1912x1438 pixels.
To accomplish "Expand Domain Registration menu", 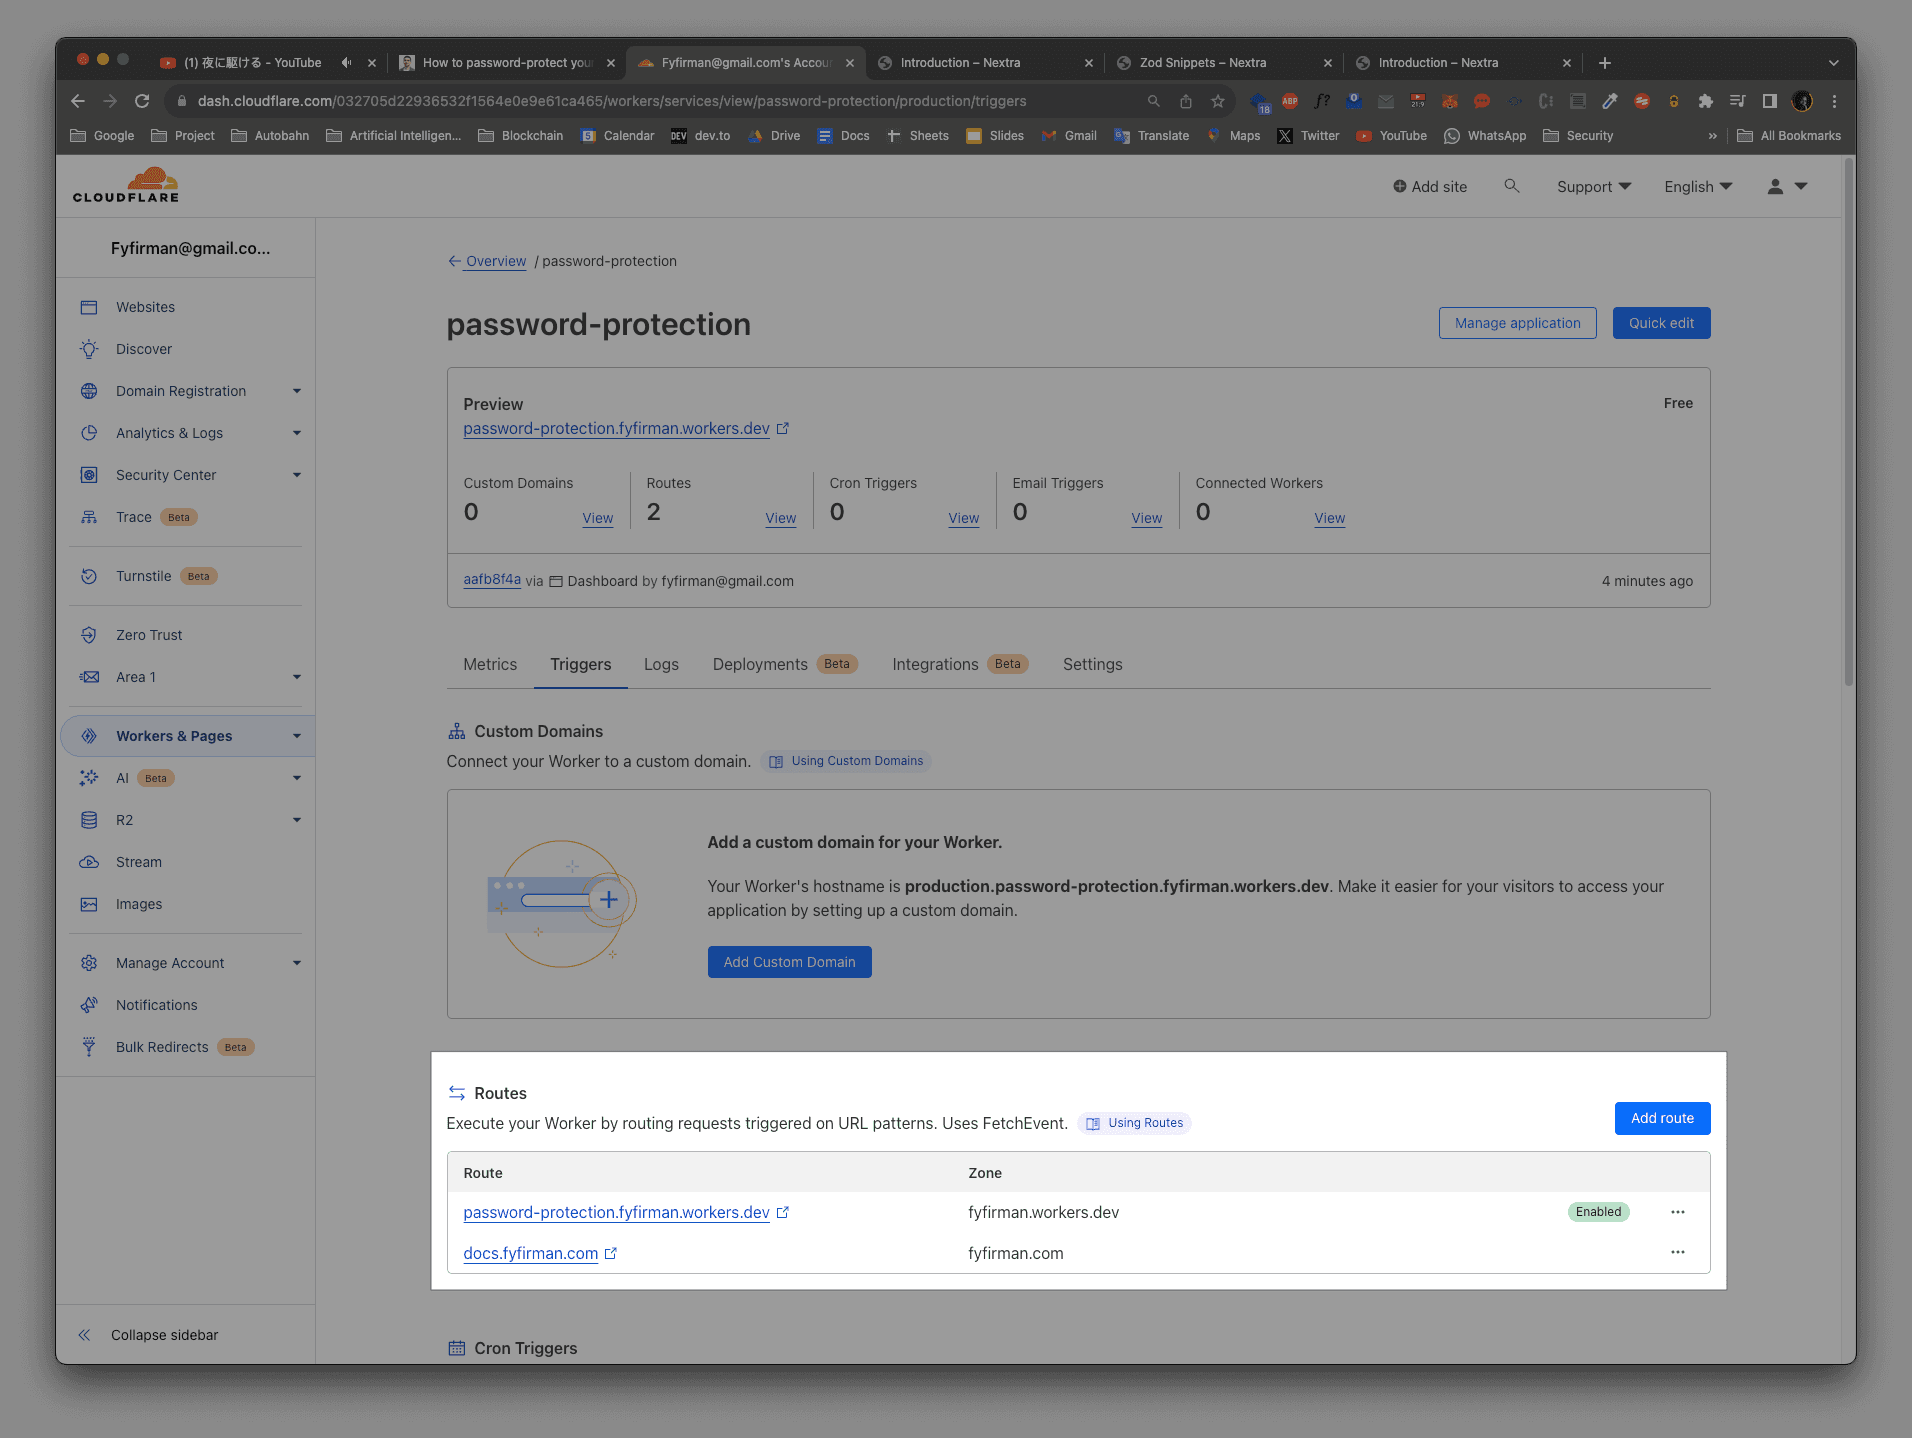I will (297, 391).
